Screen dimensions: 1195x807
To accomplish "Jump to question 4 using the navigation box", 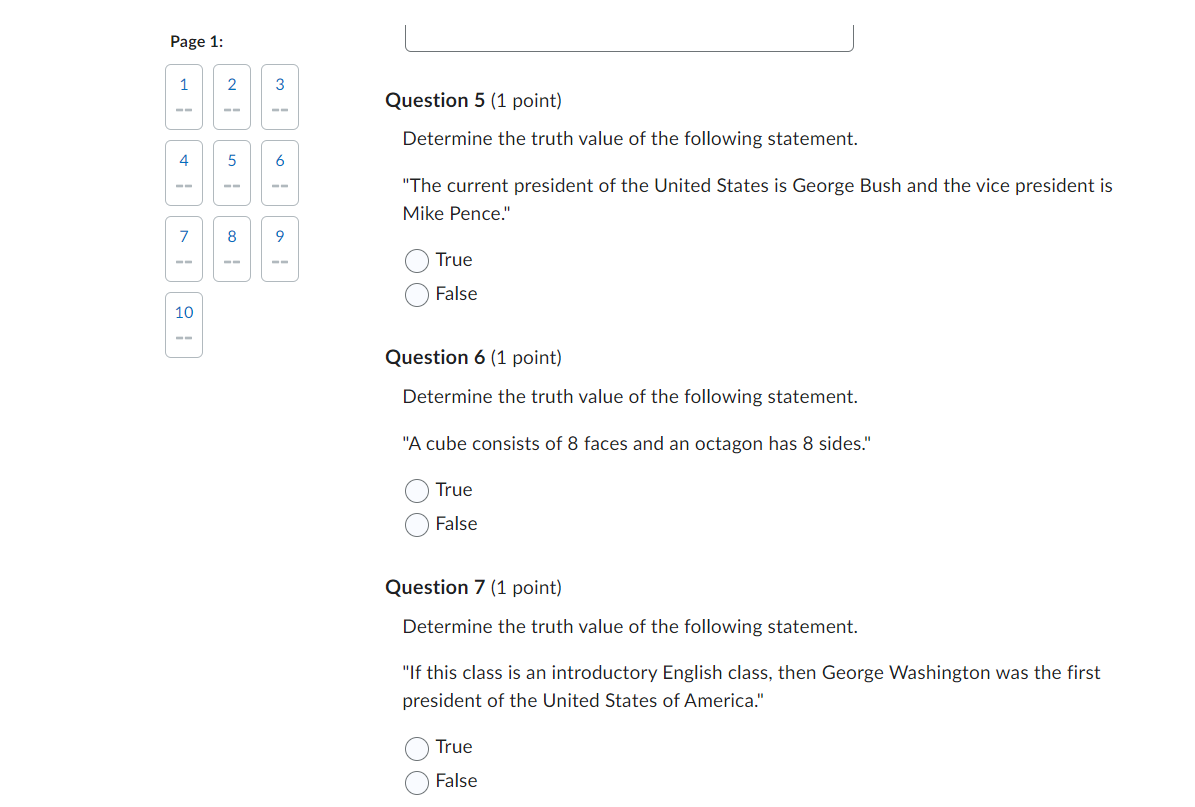I will pos(184,172).
